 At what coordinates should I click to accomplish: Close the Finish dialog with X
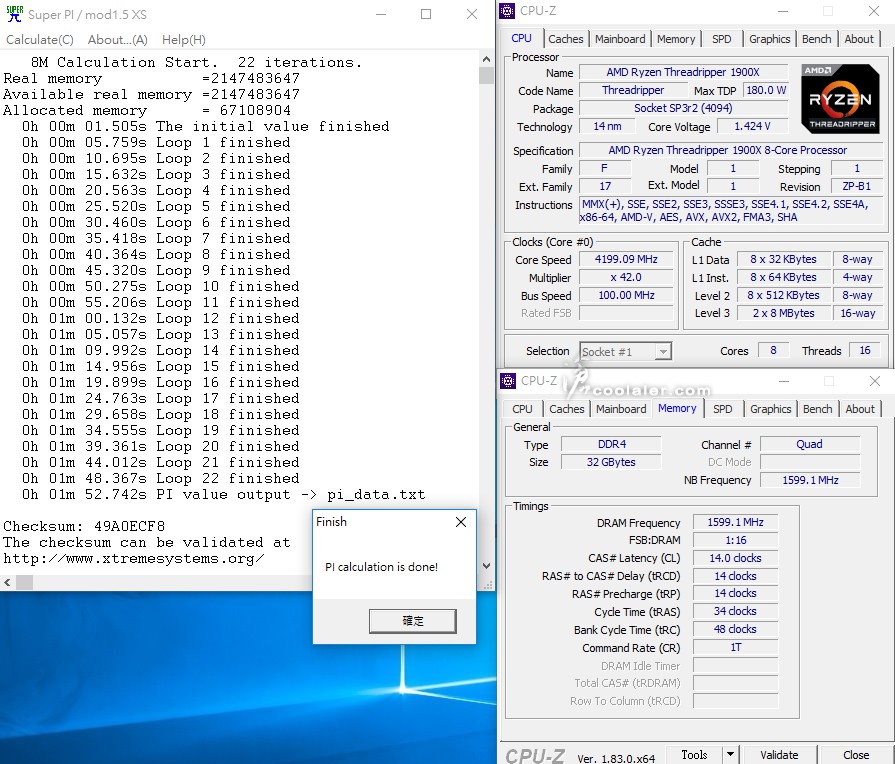[461, 522]
